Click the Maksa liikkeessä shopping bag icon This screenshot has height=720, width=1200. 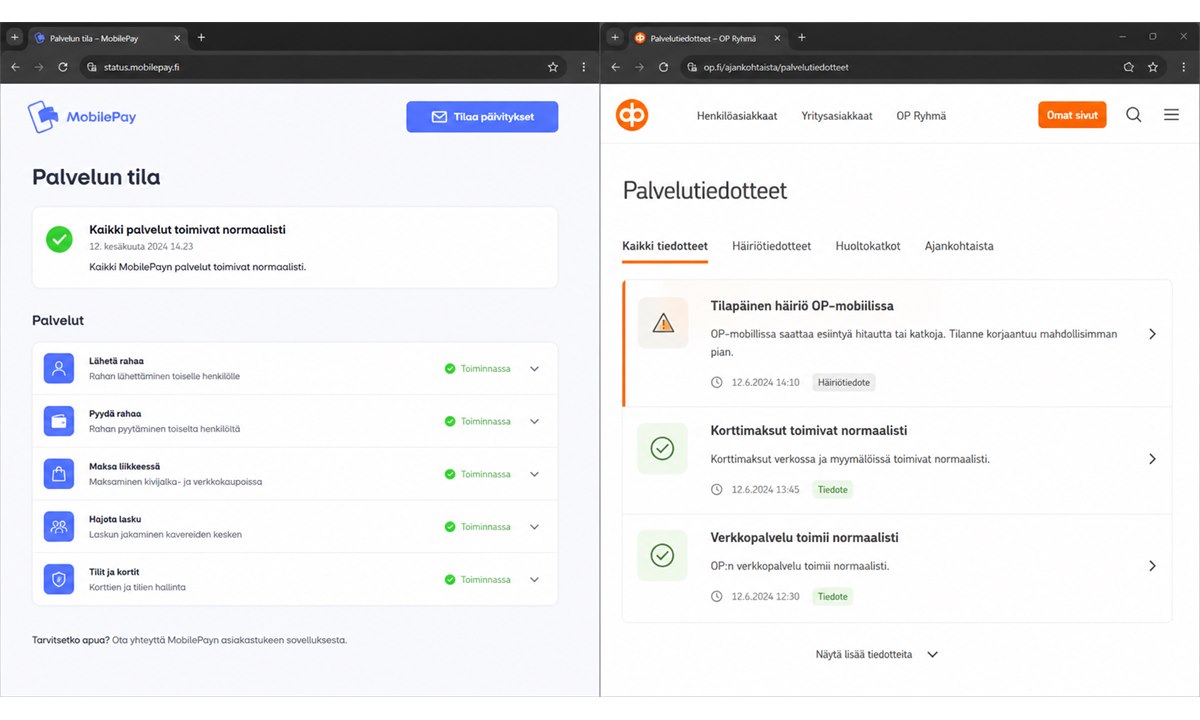coord(59,474)
